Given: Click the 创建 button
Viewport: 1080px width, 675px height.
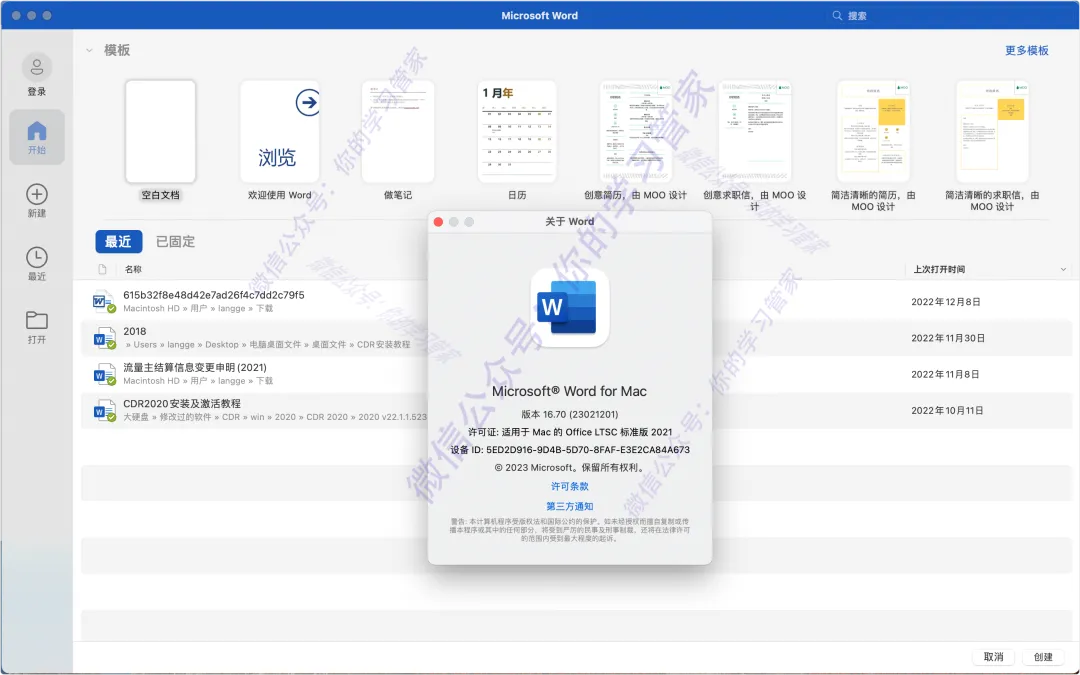Looking at the screenshot, I should 1043,656.
